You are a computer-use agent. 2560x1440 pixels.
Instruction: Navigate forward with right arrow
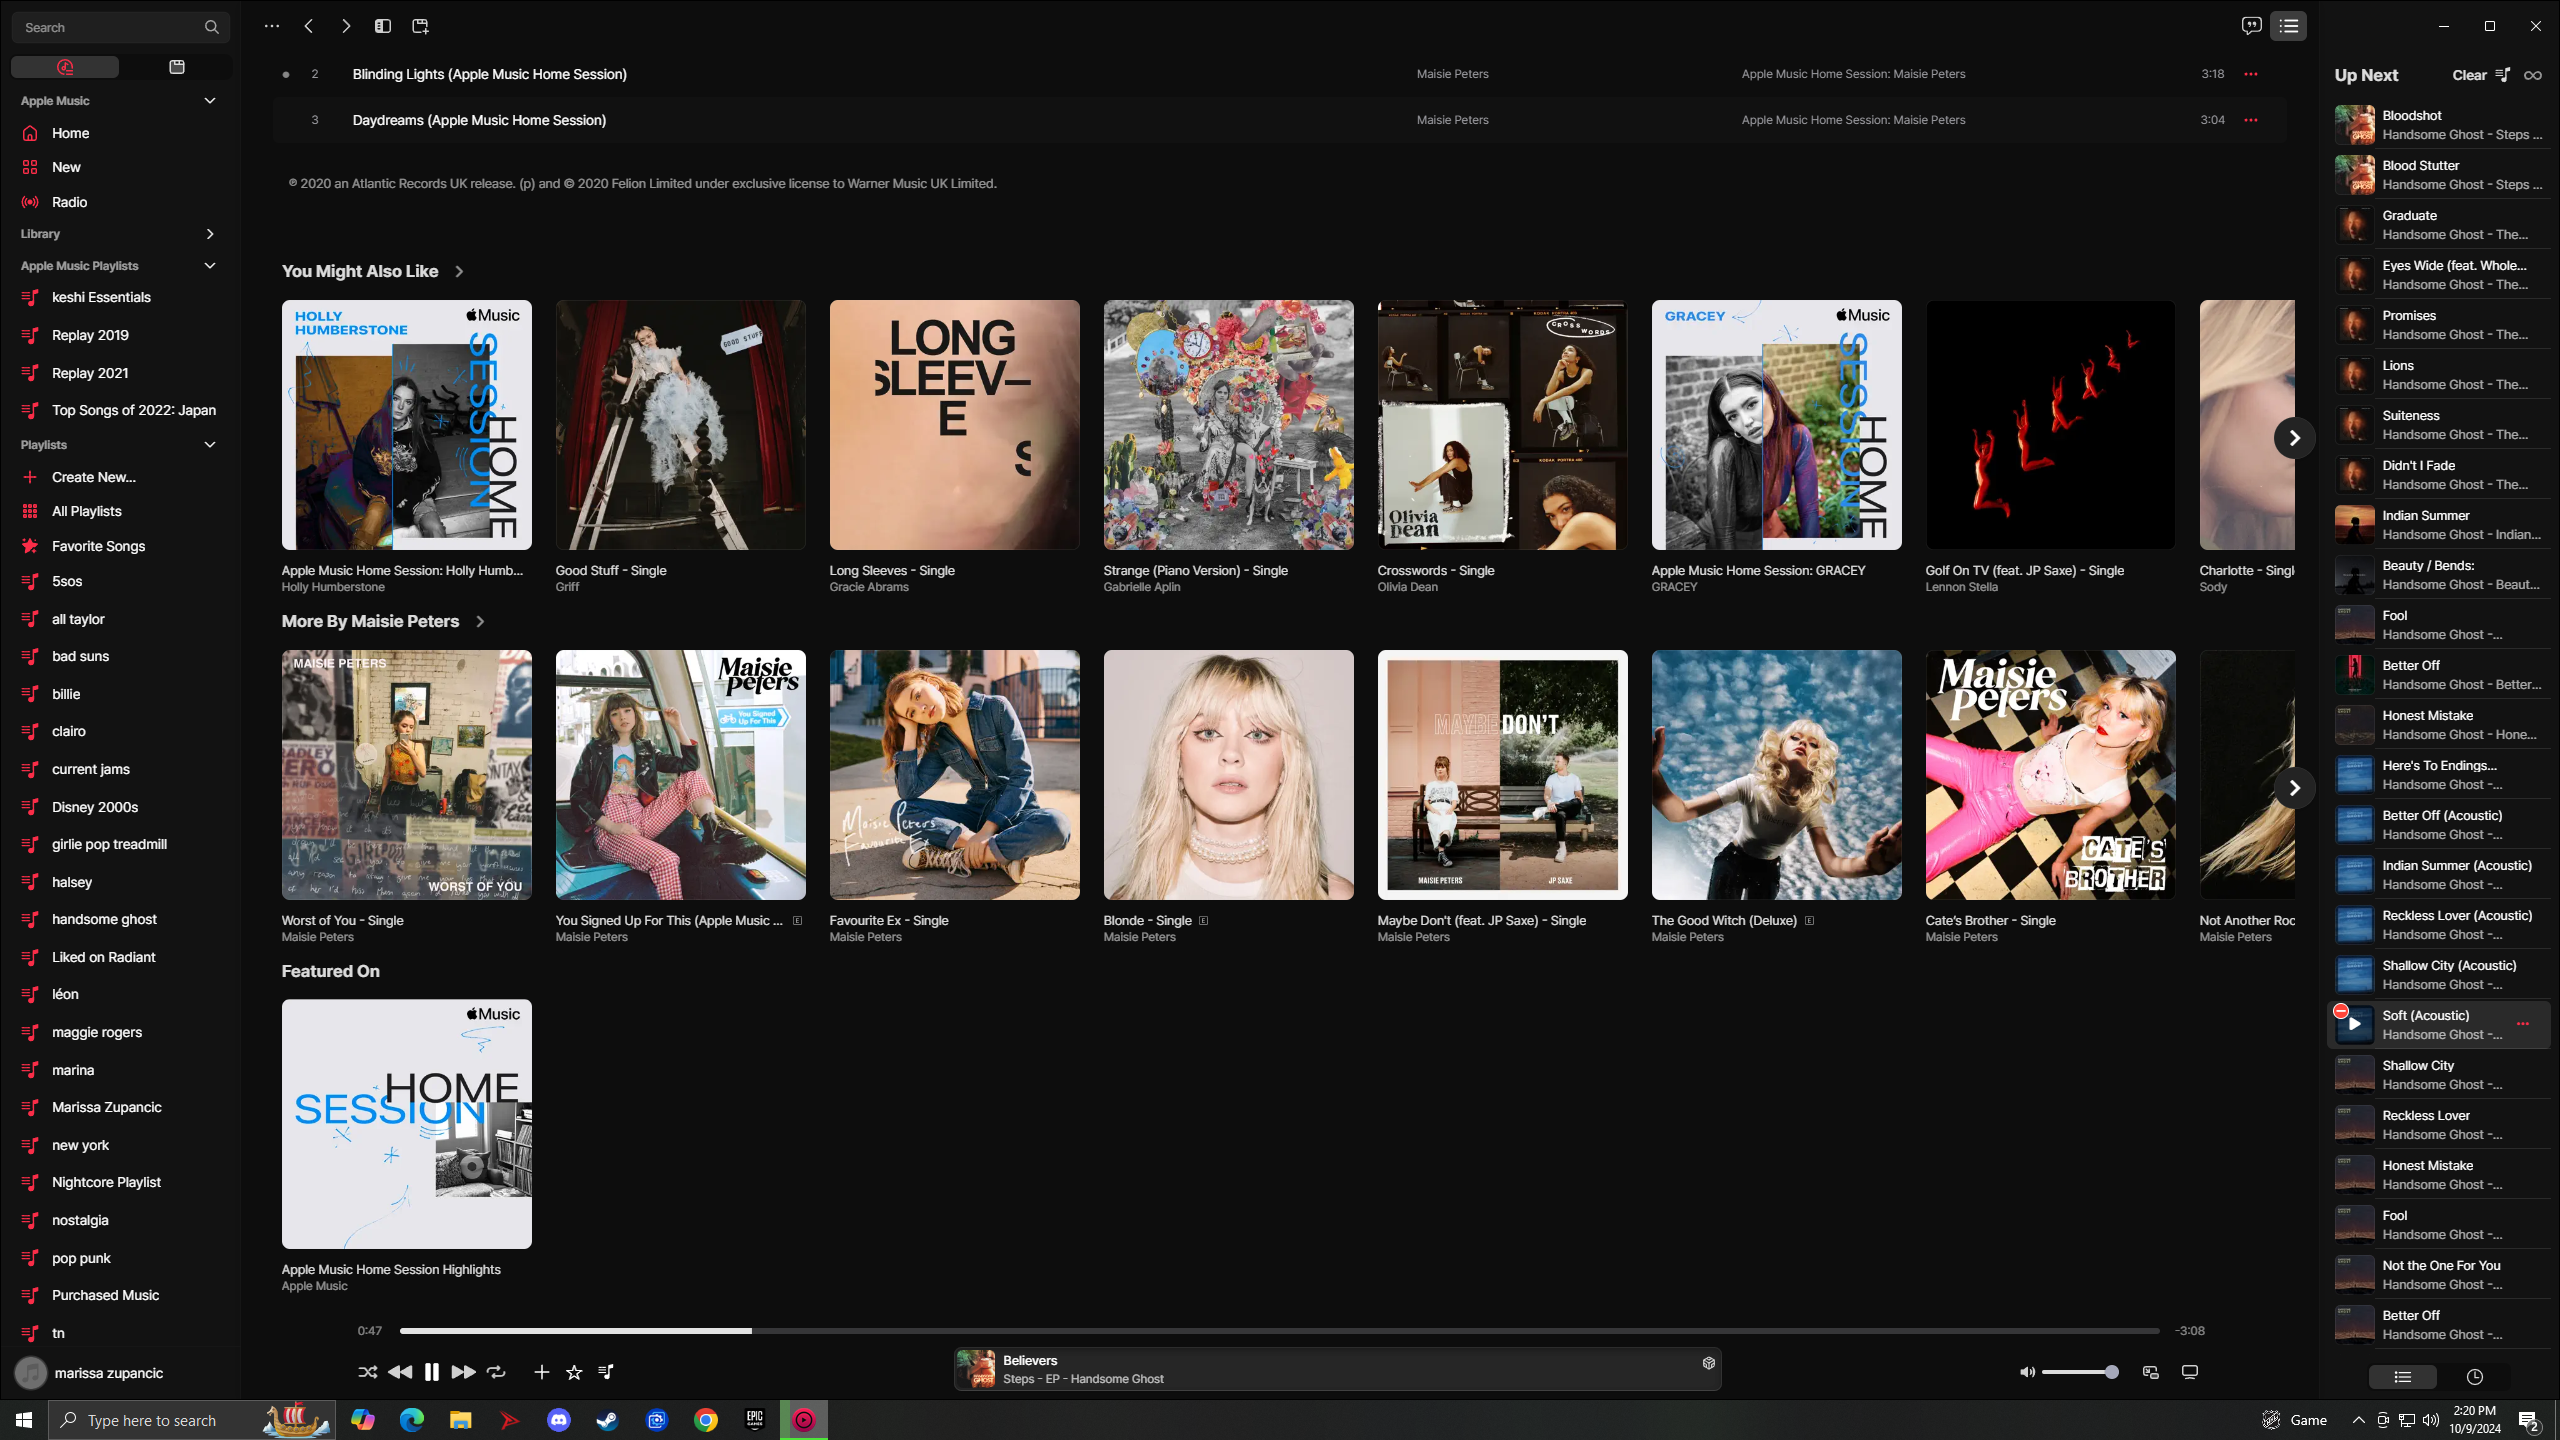click(x=346, y=26)
